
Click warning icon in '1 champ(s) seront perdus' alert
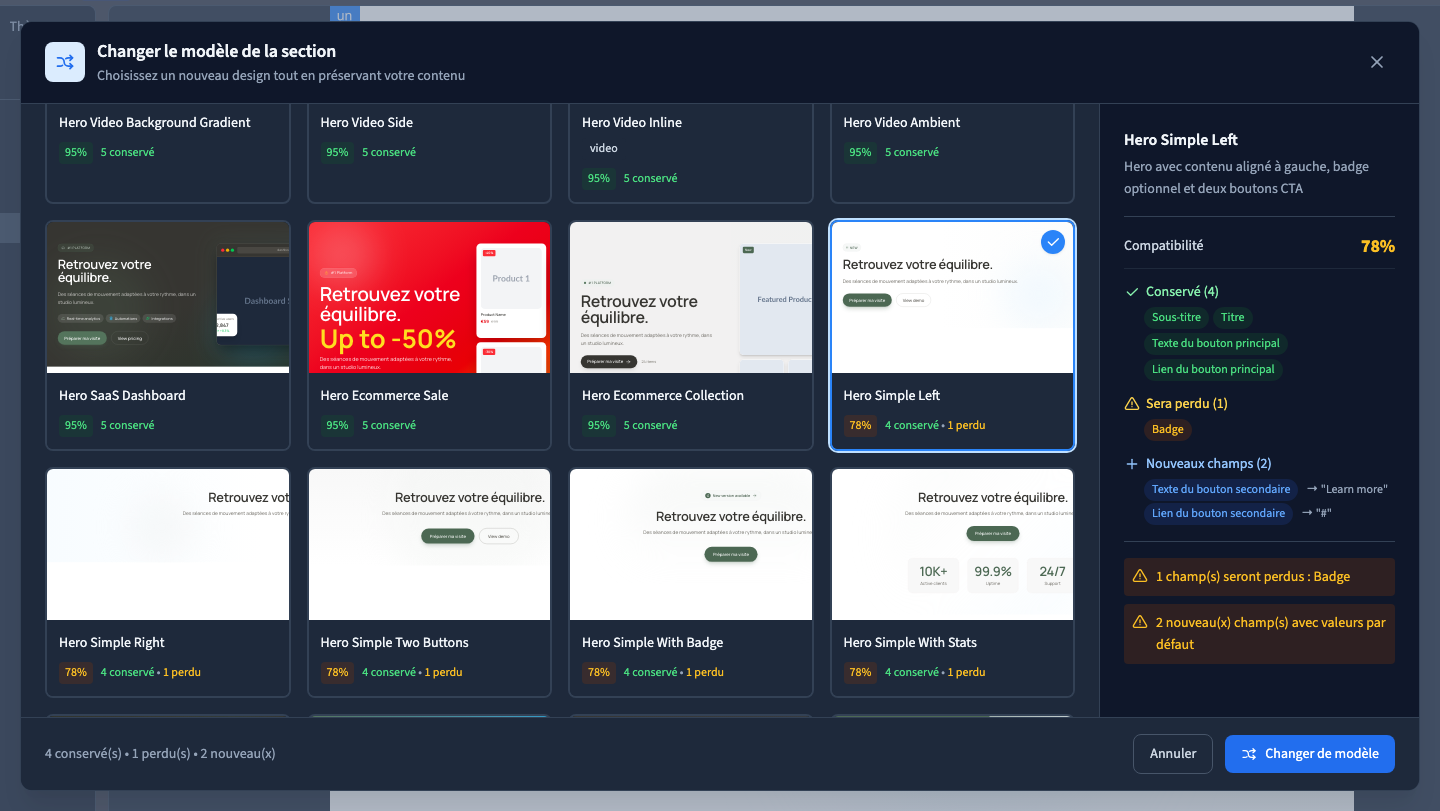pyautogui.click(x=1140, y=576)
